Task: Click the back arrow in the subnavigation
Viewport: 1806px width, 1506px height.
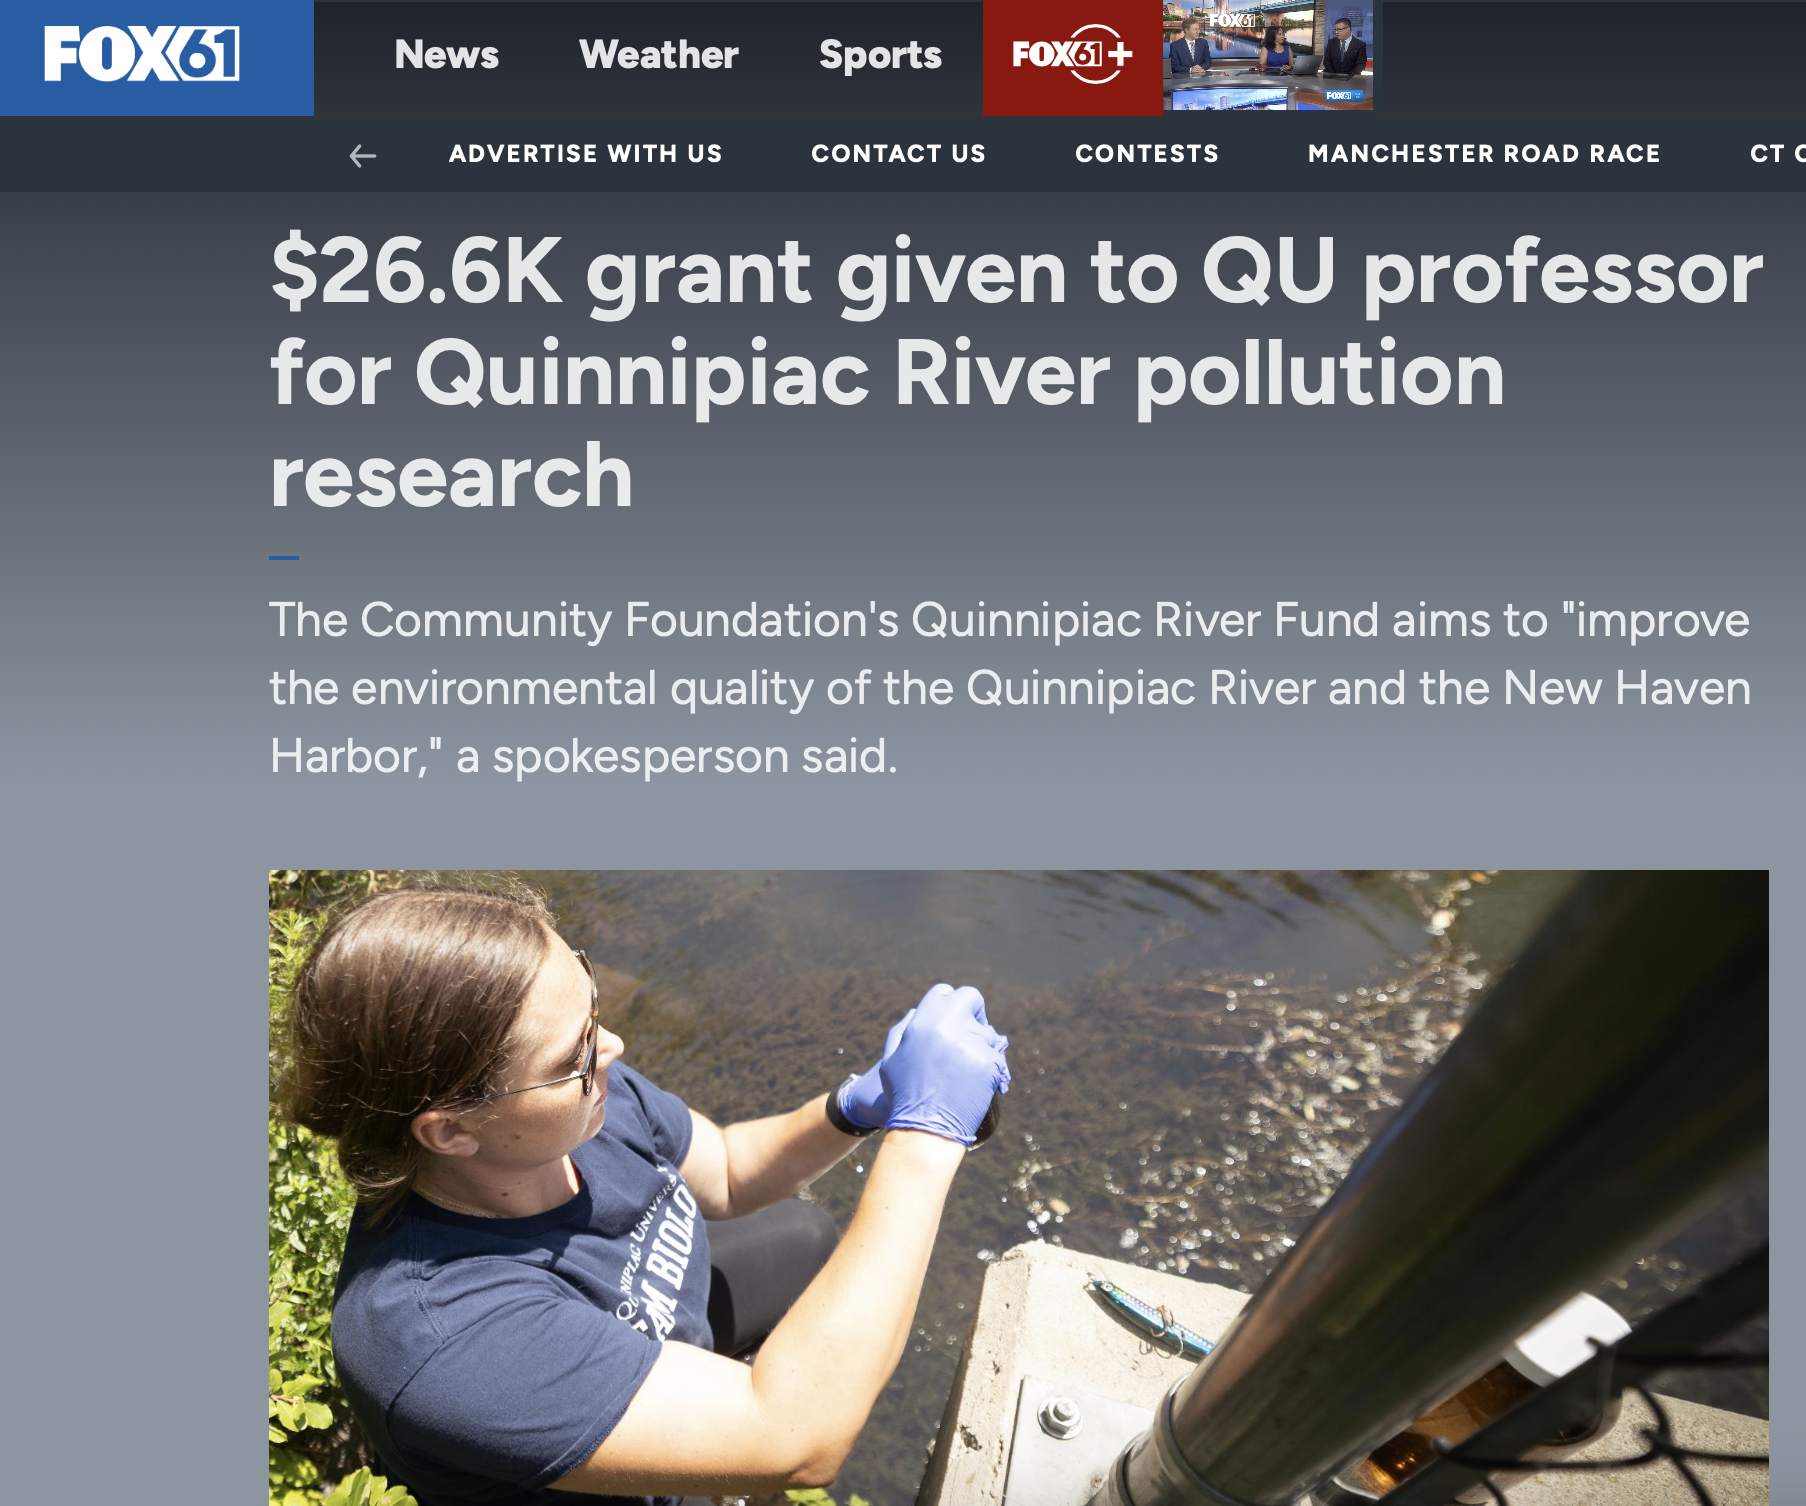Action: pyautogui.click(x=362, y=155)
